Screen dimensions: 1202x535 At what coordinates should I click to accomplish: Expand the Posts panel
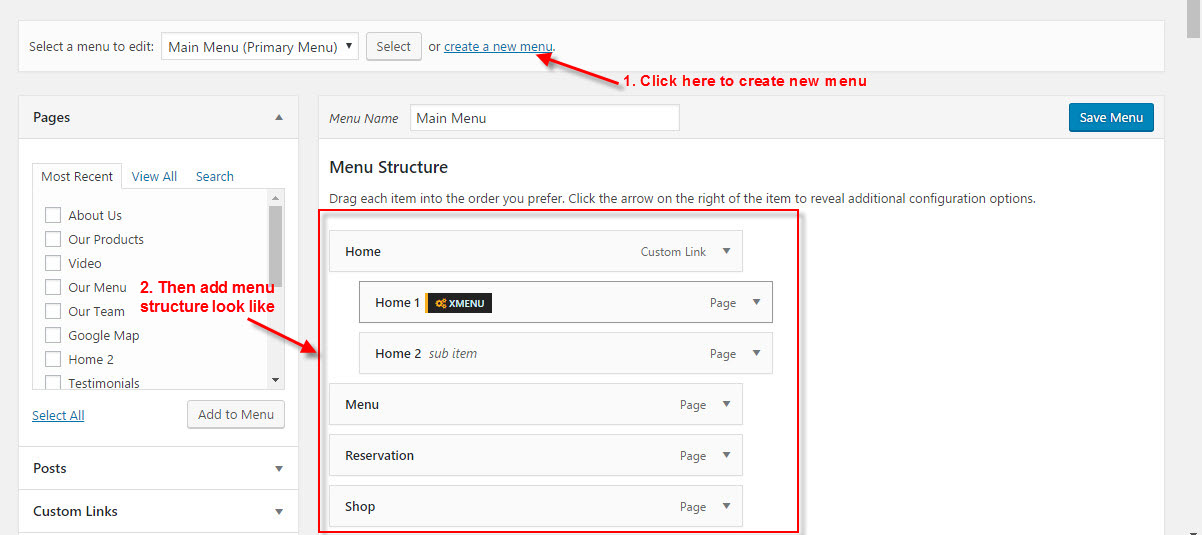pos(279,468)
